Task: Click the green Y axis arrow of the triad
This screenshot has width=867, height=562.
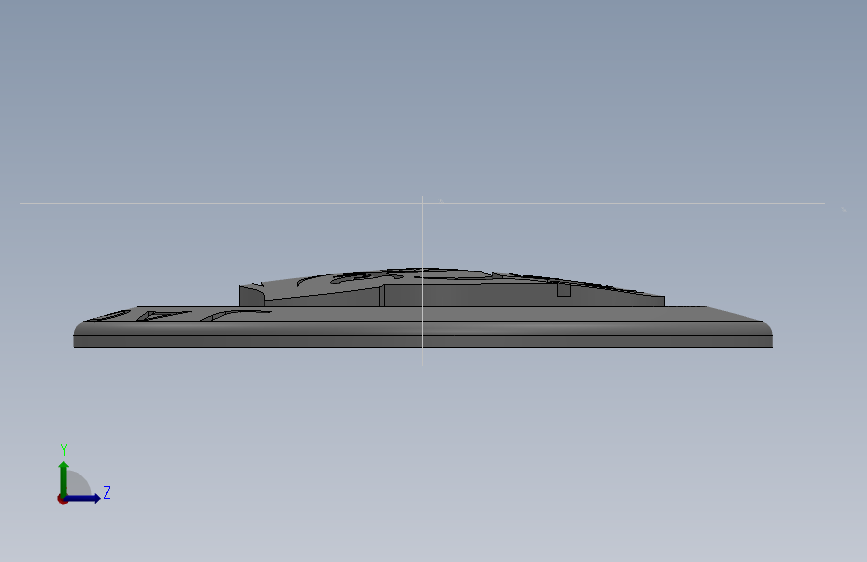Action: pos(64,478)
